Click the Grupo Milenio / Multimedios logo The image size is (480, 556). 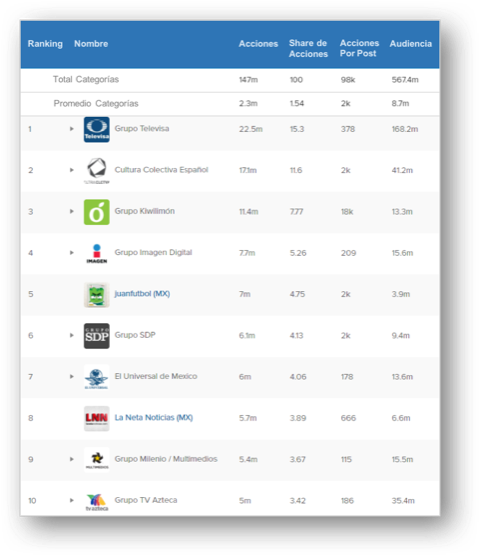coord(96,460)
